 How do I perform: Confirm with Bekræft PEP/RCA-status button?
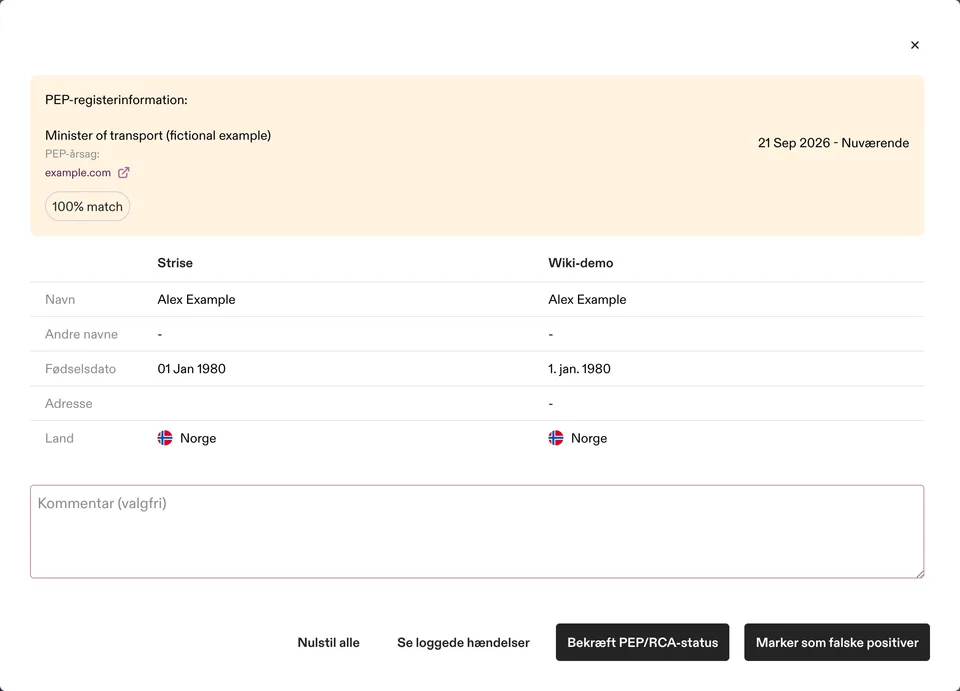(642, 642)
